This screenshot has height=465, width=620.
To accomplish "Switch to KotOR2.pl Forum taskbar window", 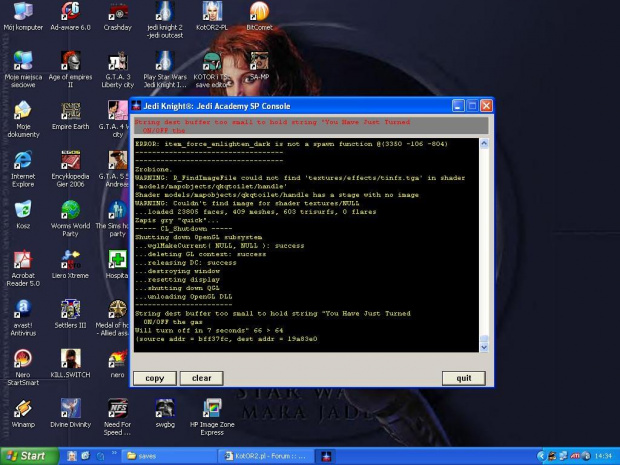I will click(x=266, y=456).
